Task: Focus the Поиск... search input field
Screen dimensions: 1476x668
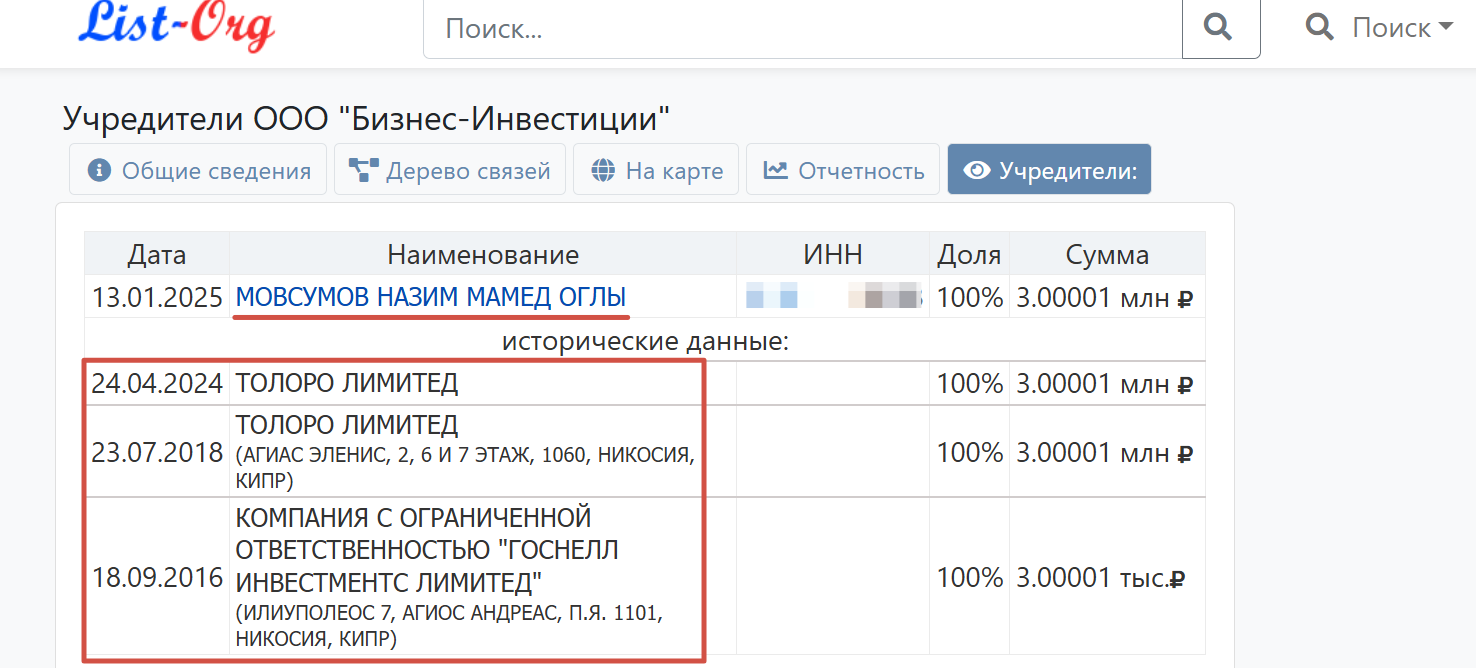Action: coord(802,28)
